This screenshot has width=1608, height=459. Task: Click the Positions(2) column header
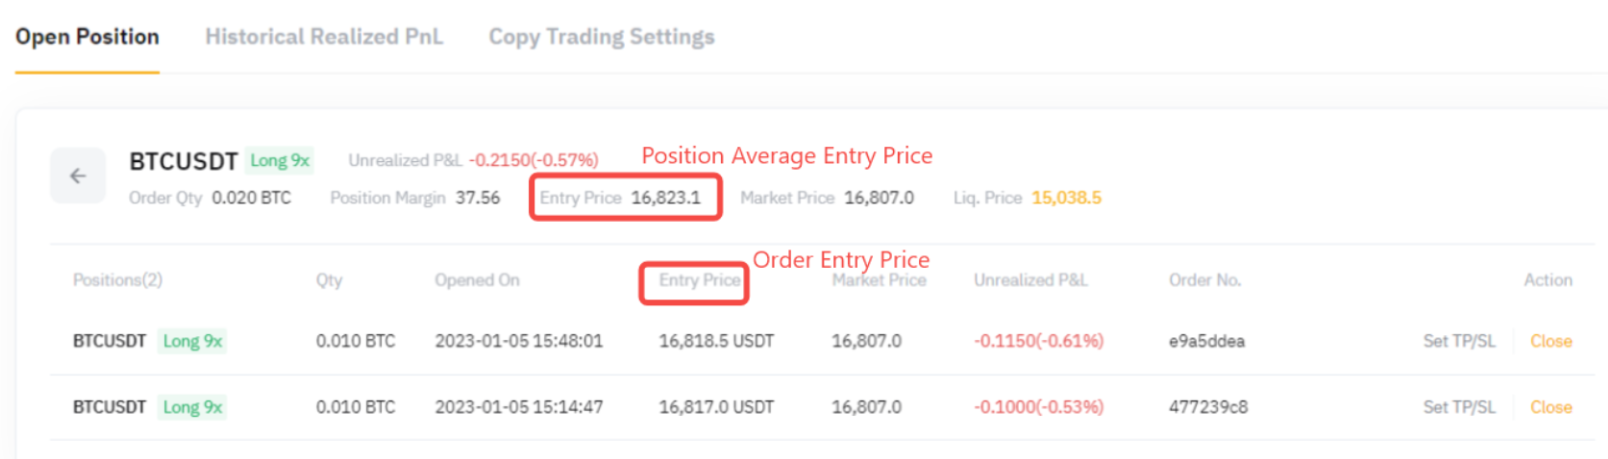tap(117, 280)
